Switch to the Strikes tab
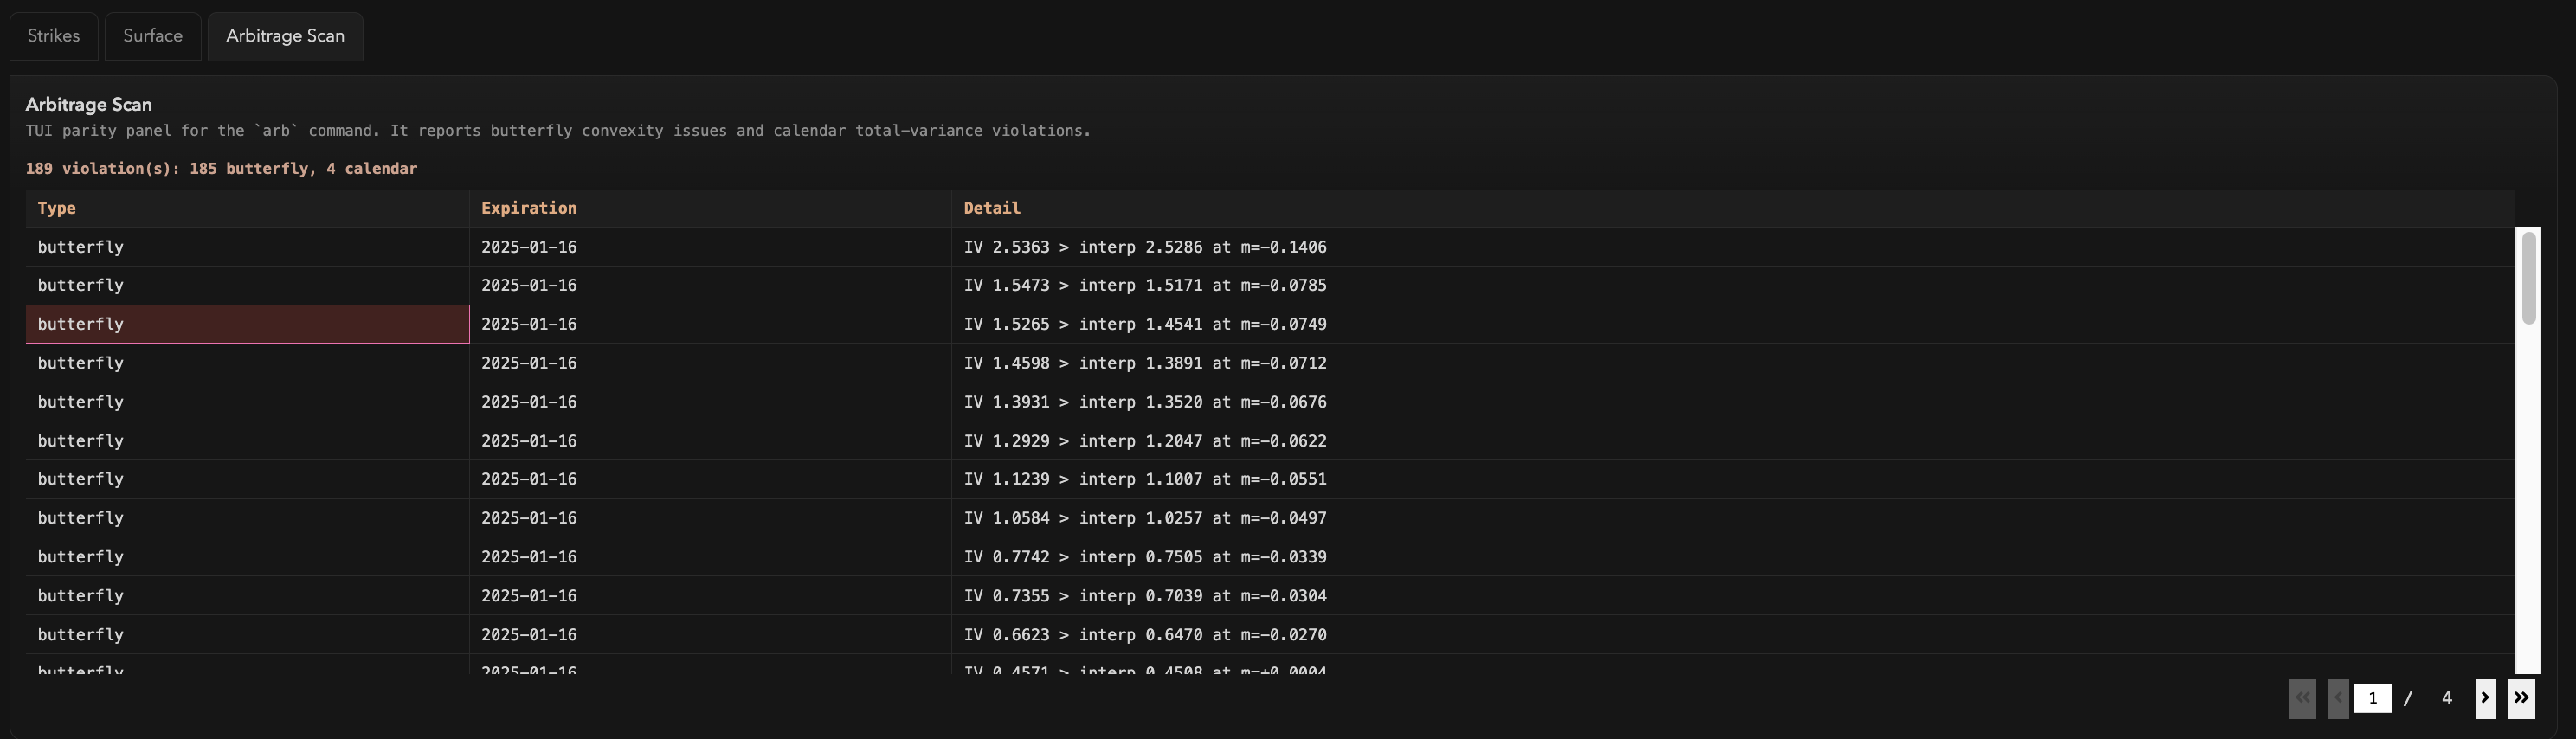 [54, 36]
